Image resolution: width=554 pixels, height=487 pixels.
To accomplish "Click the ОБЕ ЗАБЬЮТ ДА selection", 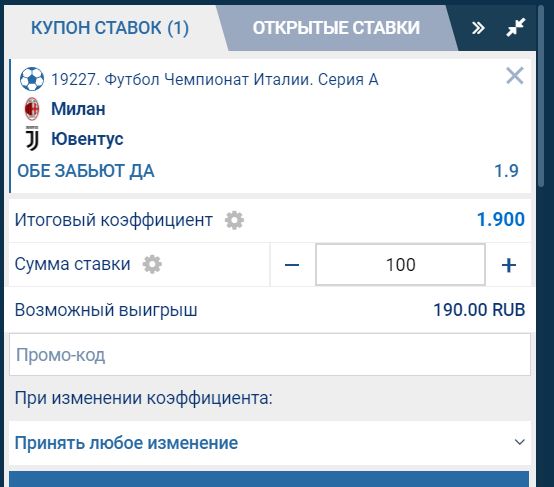I will [x=86, y=171].
